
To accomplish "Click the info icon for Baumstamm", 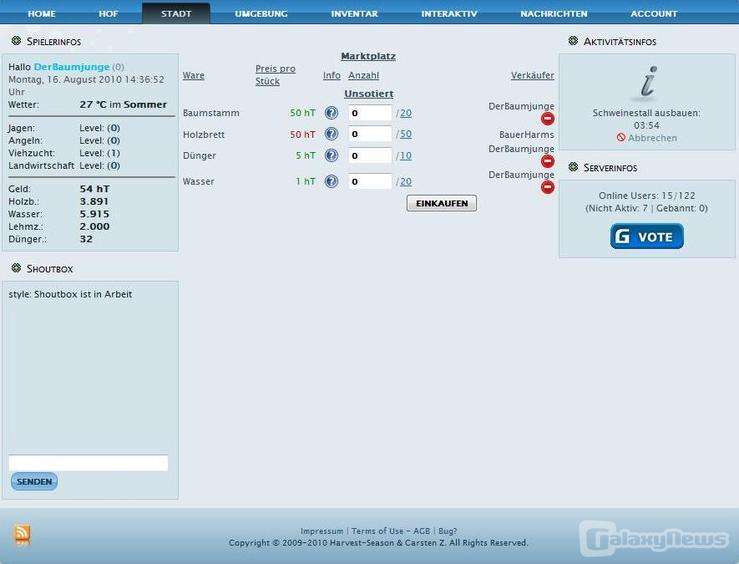I will pos(331,113).
